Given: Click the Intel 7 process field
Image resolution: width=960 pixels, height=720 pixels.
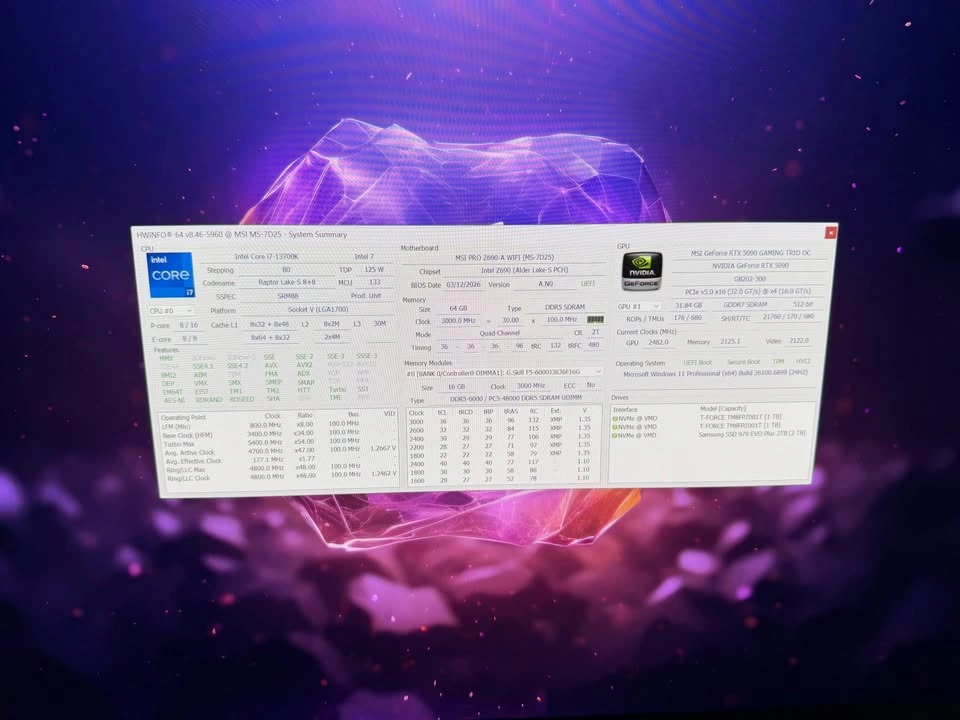Looking at the screenshot, I should (364, 257).
